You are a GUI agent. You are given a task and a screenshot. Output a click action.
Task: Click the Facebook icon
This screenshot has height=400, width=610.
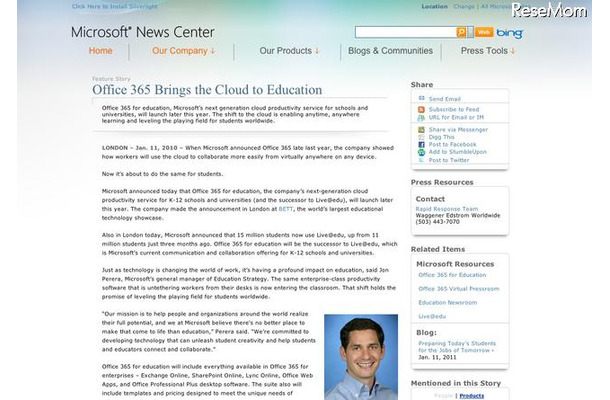421,144
